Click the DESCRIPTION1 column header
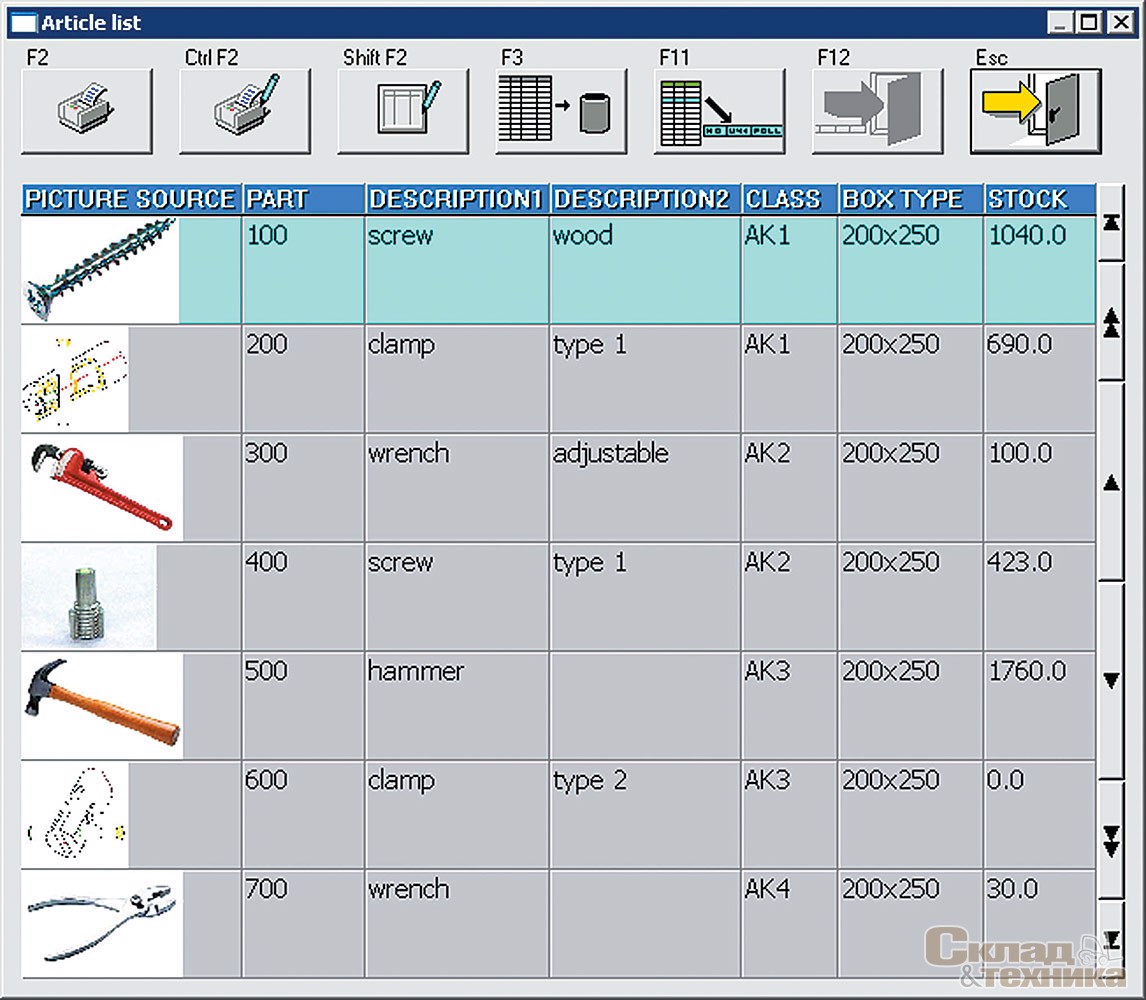 tap(457, 199)
